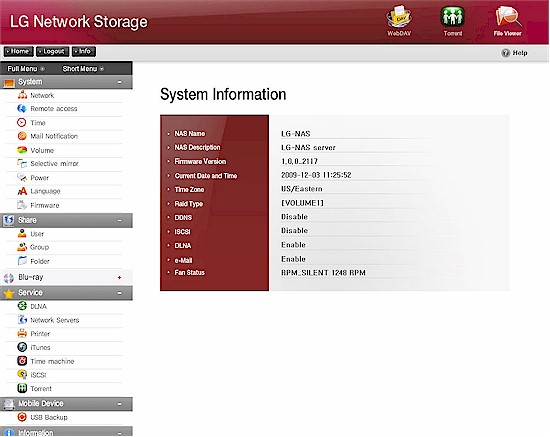The image size is (550, 437).
Task: Open the Power icon in System menu
Action: pos(22,177)
